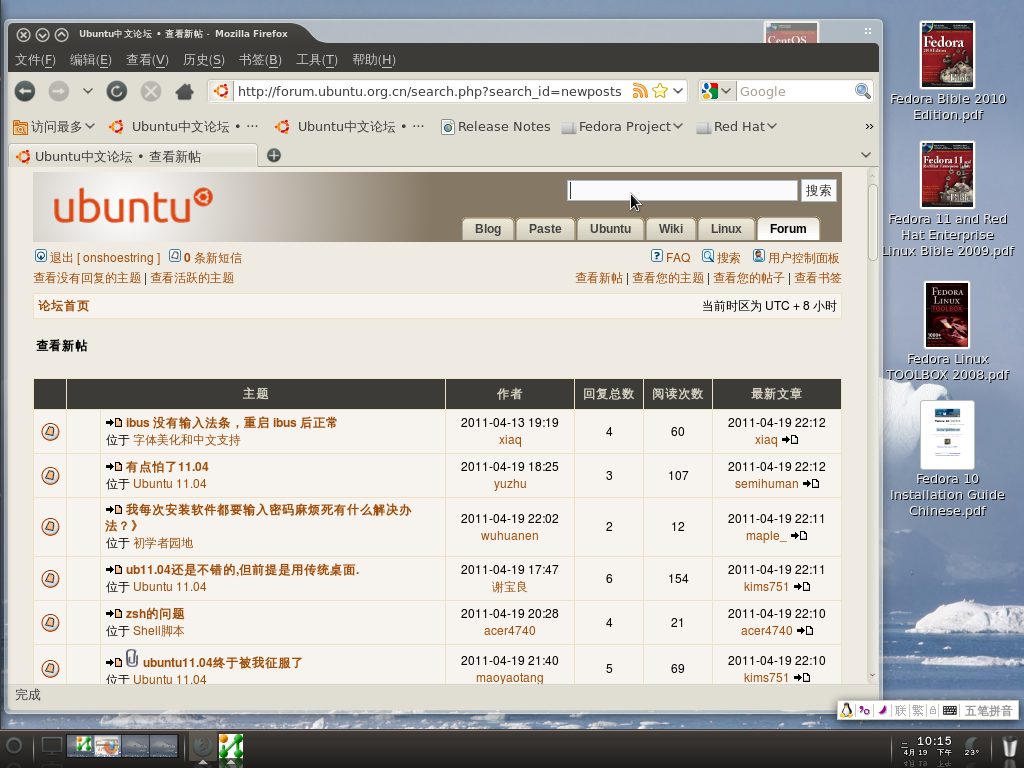
Task: Switch to the Paste site tab
Action: point(545,229)
